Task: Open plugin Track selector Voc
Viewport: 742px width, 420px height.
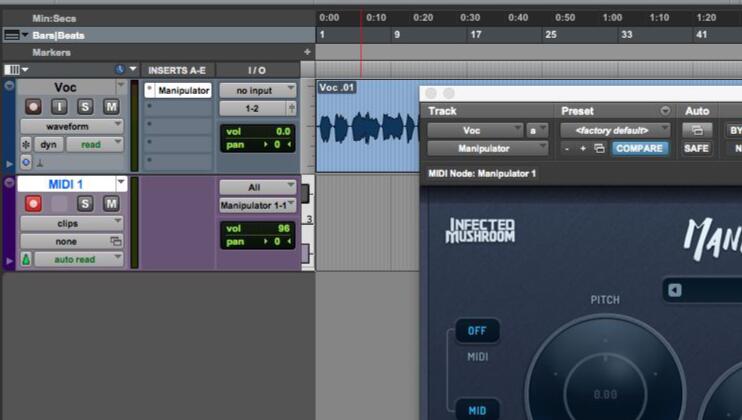Action: pos(475,130)
